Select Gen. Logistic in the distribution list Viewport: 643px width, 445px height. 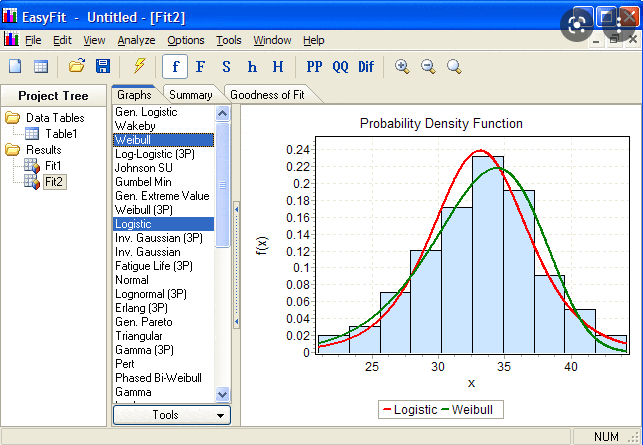pos(163,112)
